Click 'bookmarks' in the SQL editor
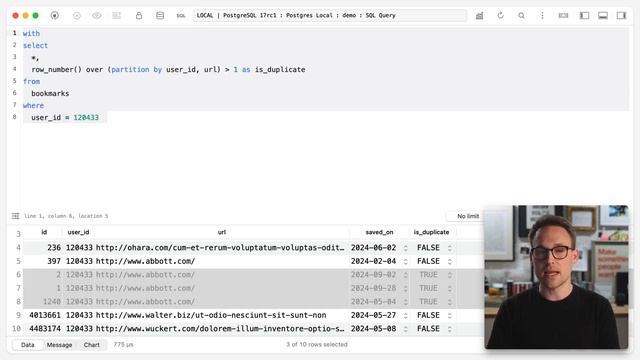Image resolution: width=640 pixels, height=360 pixels. tap(50, 93)
